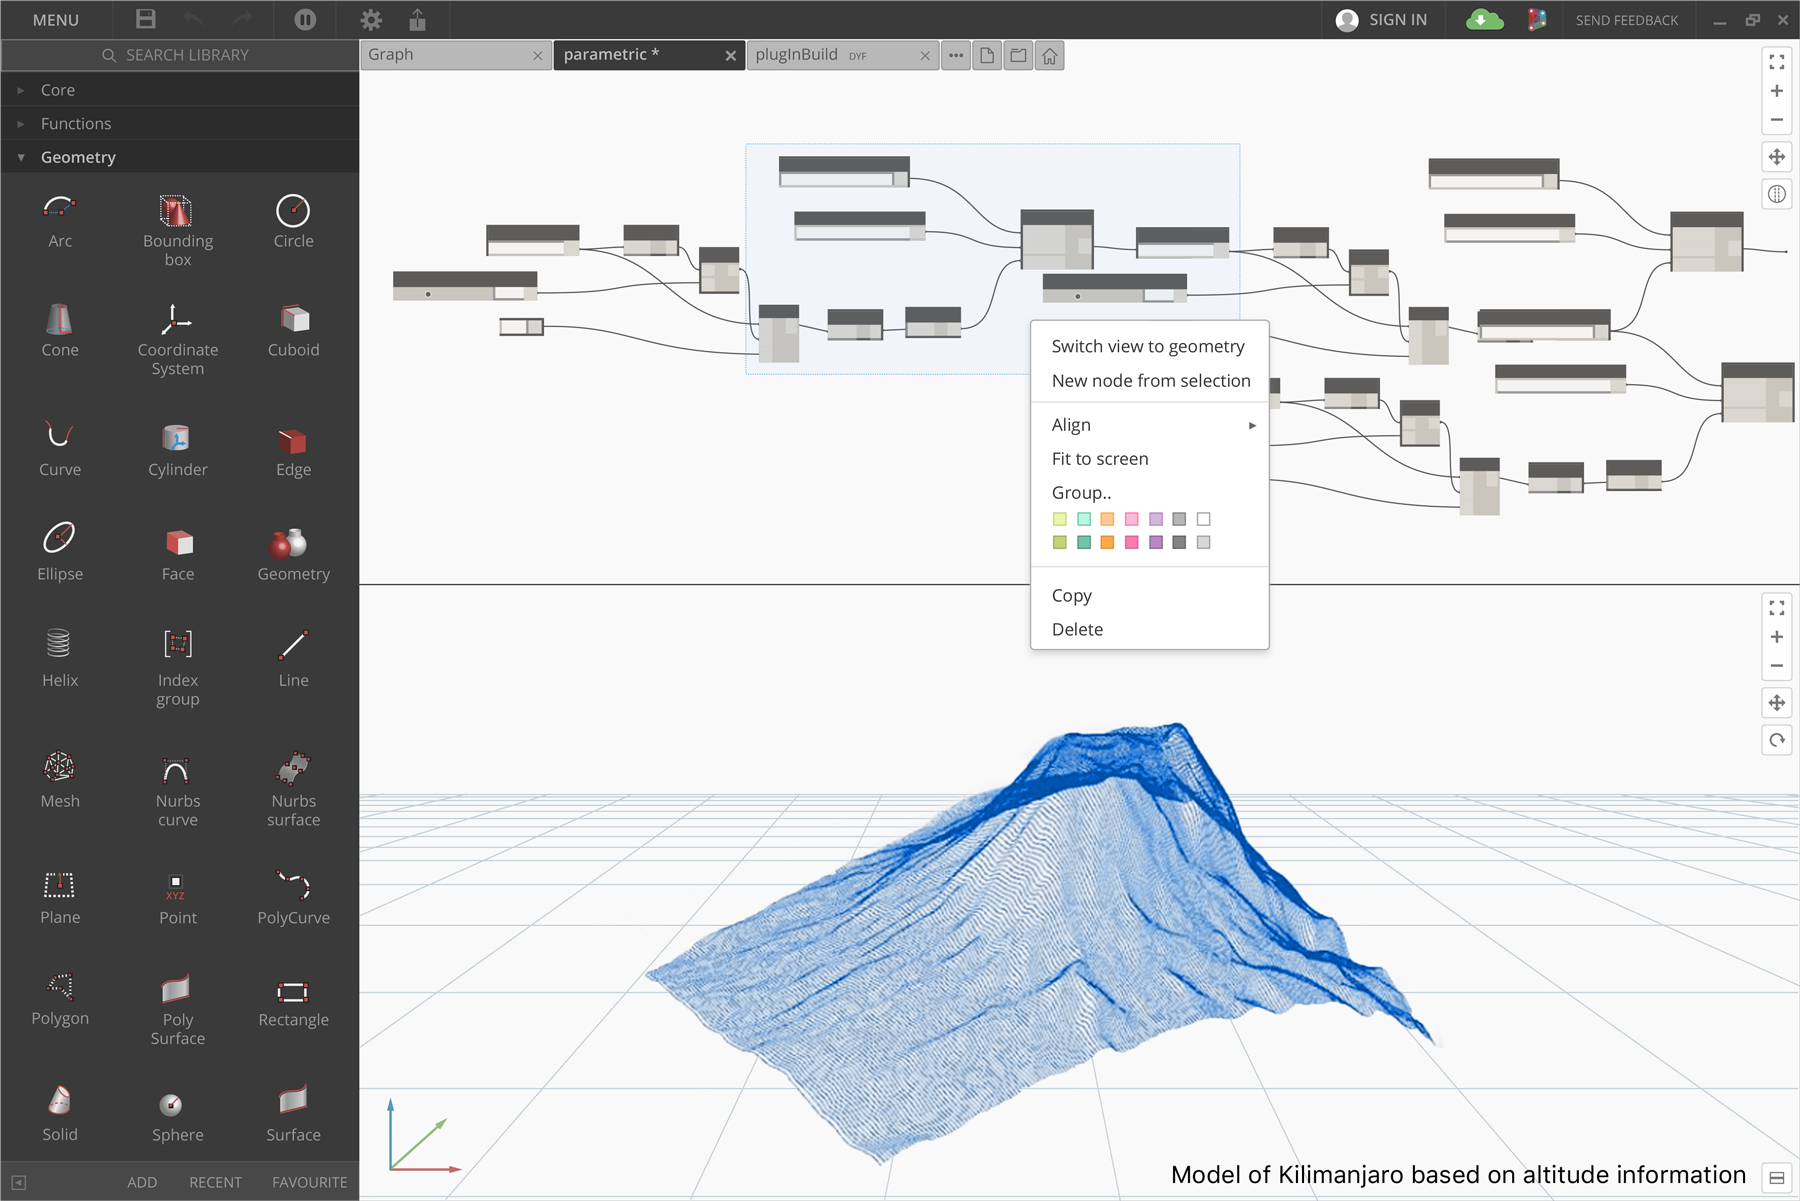
Task: Choose the Circle geometry icon
Action: [x=293, y=210]
